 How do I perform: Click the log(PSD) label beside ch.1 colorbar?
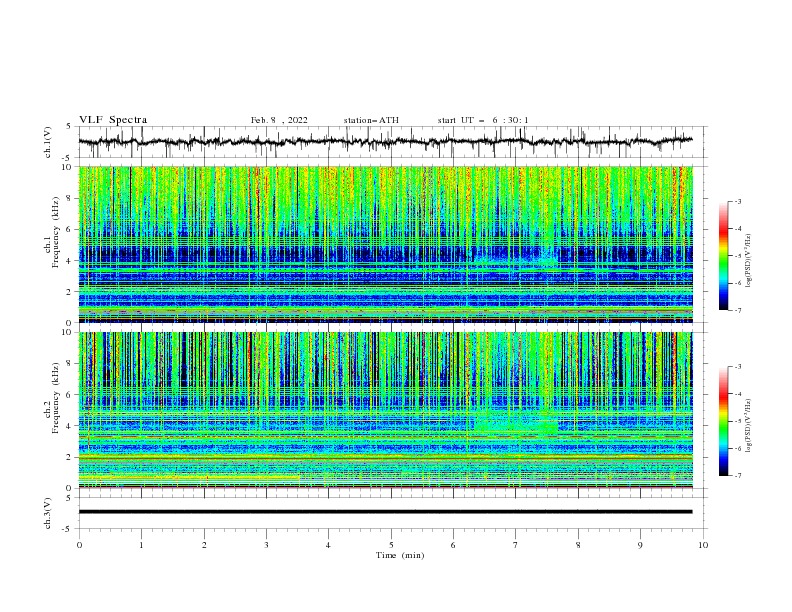pos(748,261)
